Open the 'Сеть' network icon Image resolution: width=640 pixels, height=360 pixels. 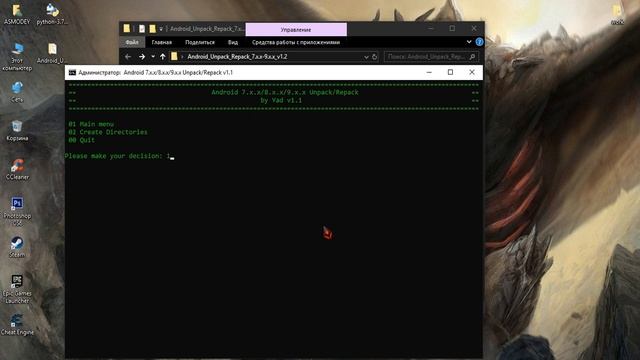[x=17, y=91]
